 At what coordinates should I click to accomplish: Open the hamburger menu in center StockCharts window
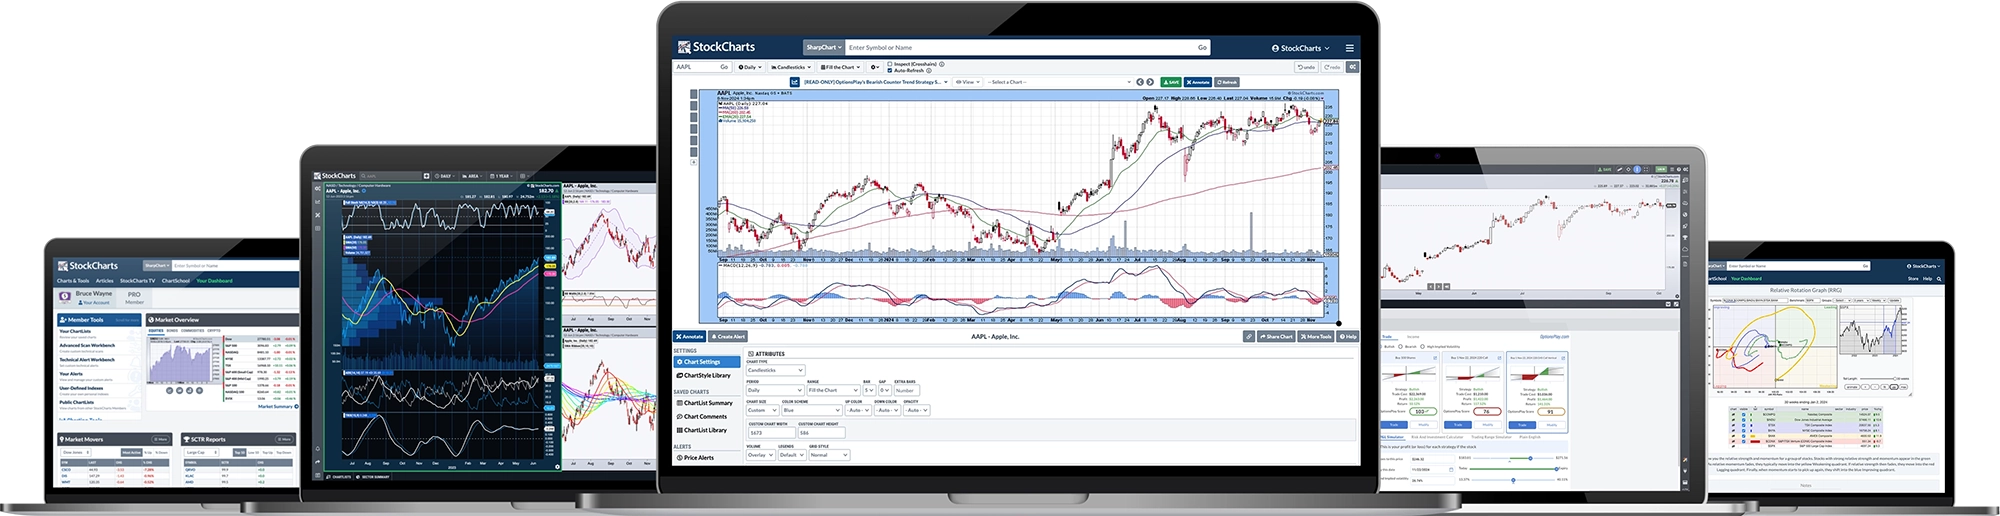coord(1349,48)
